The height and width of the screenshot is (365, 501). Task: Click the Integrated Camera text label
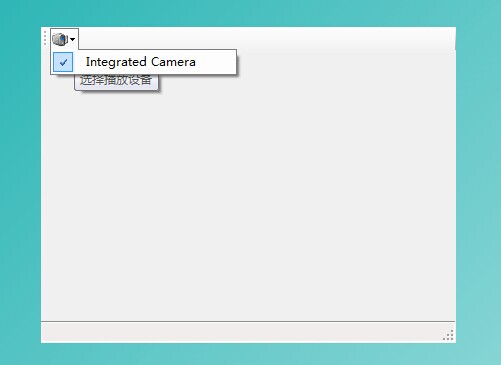click(x=140, y=62)
